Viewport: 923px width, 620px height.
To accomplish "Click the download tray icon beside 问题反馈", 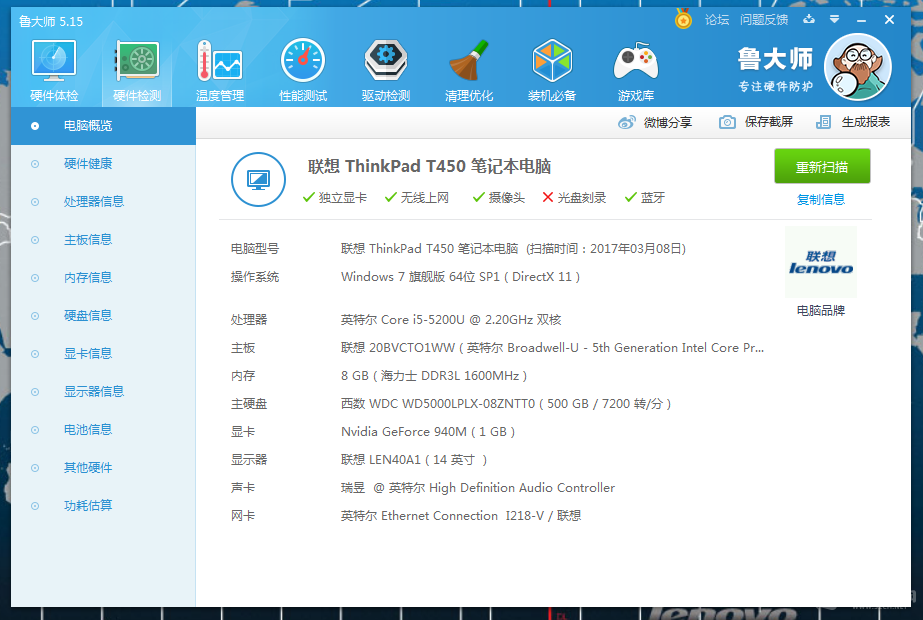I will (x=809, y=19).
